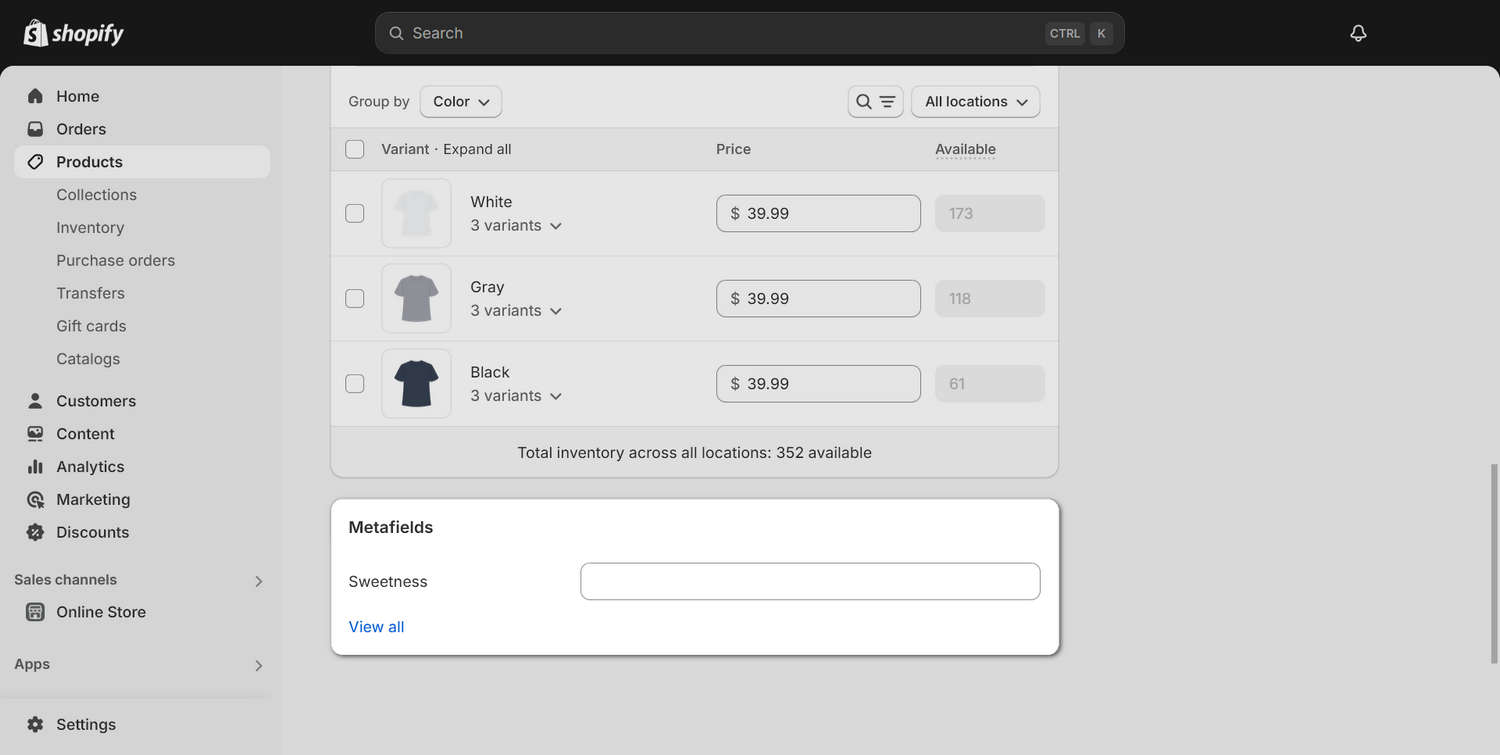Check the select-all variants checkbox

(355, 149)
